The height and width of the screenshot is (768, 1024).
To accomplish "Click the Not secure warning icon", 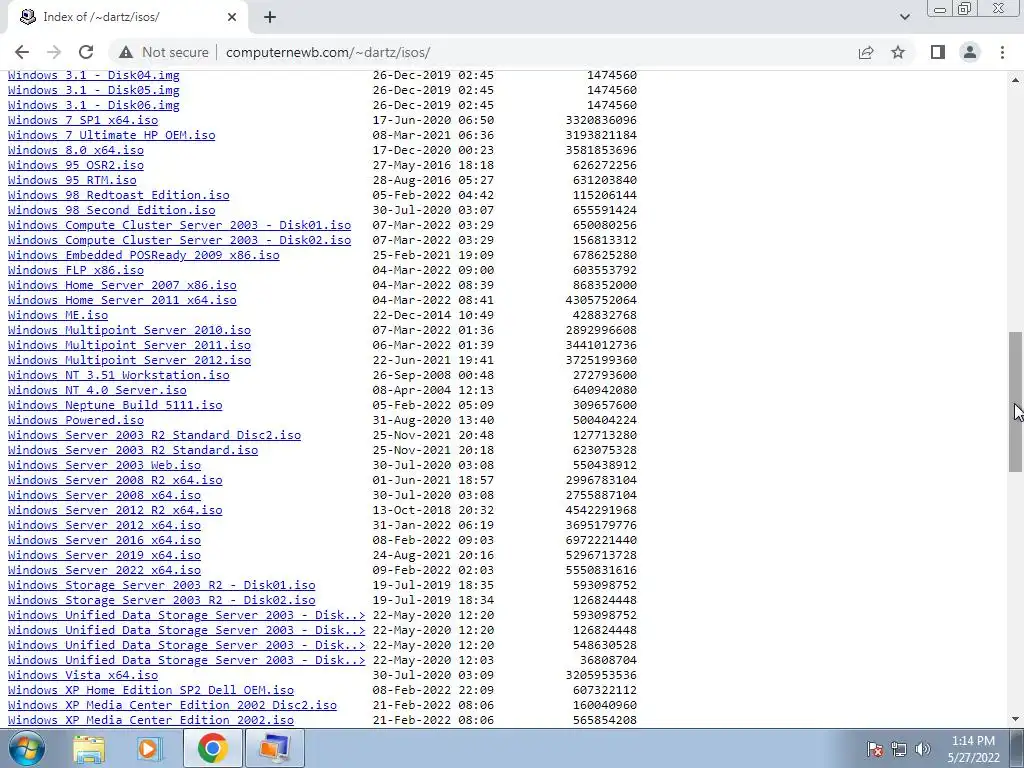I will [x=126, y=52].
